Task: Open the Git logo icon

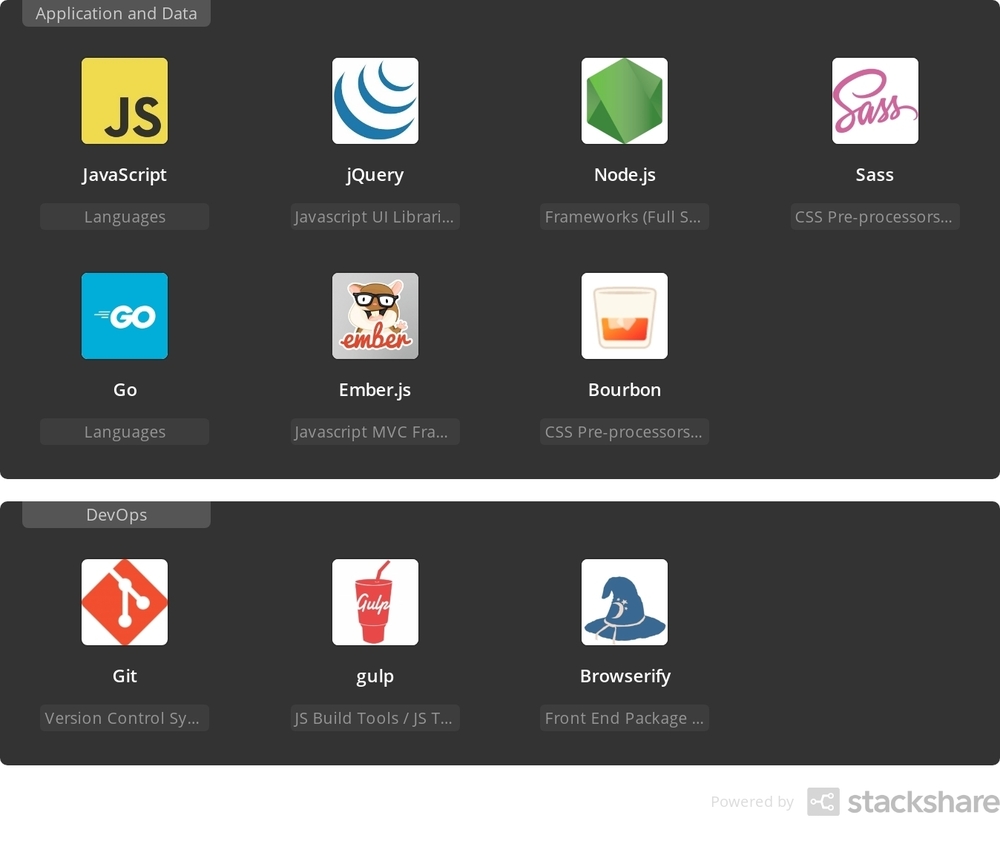Action: (x=124, y=602)
